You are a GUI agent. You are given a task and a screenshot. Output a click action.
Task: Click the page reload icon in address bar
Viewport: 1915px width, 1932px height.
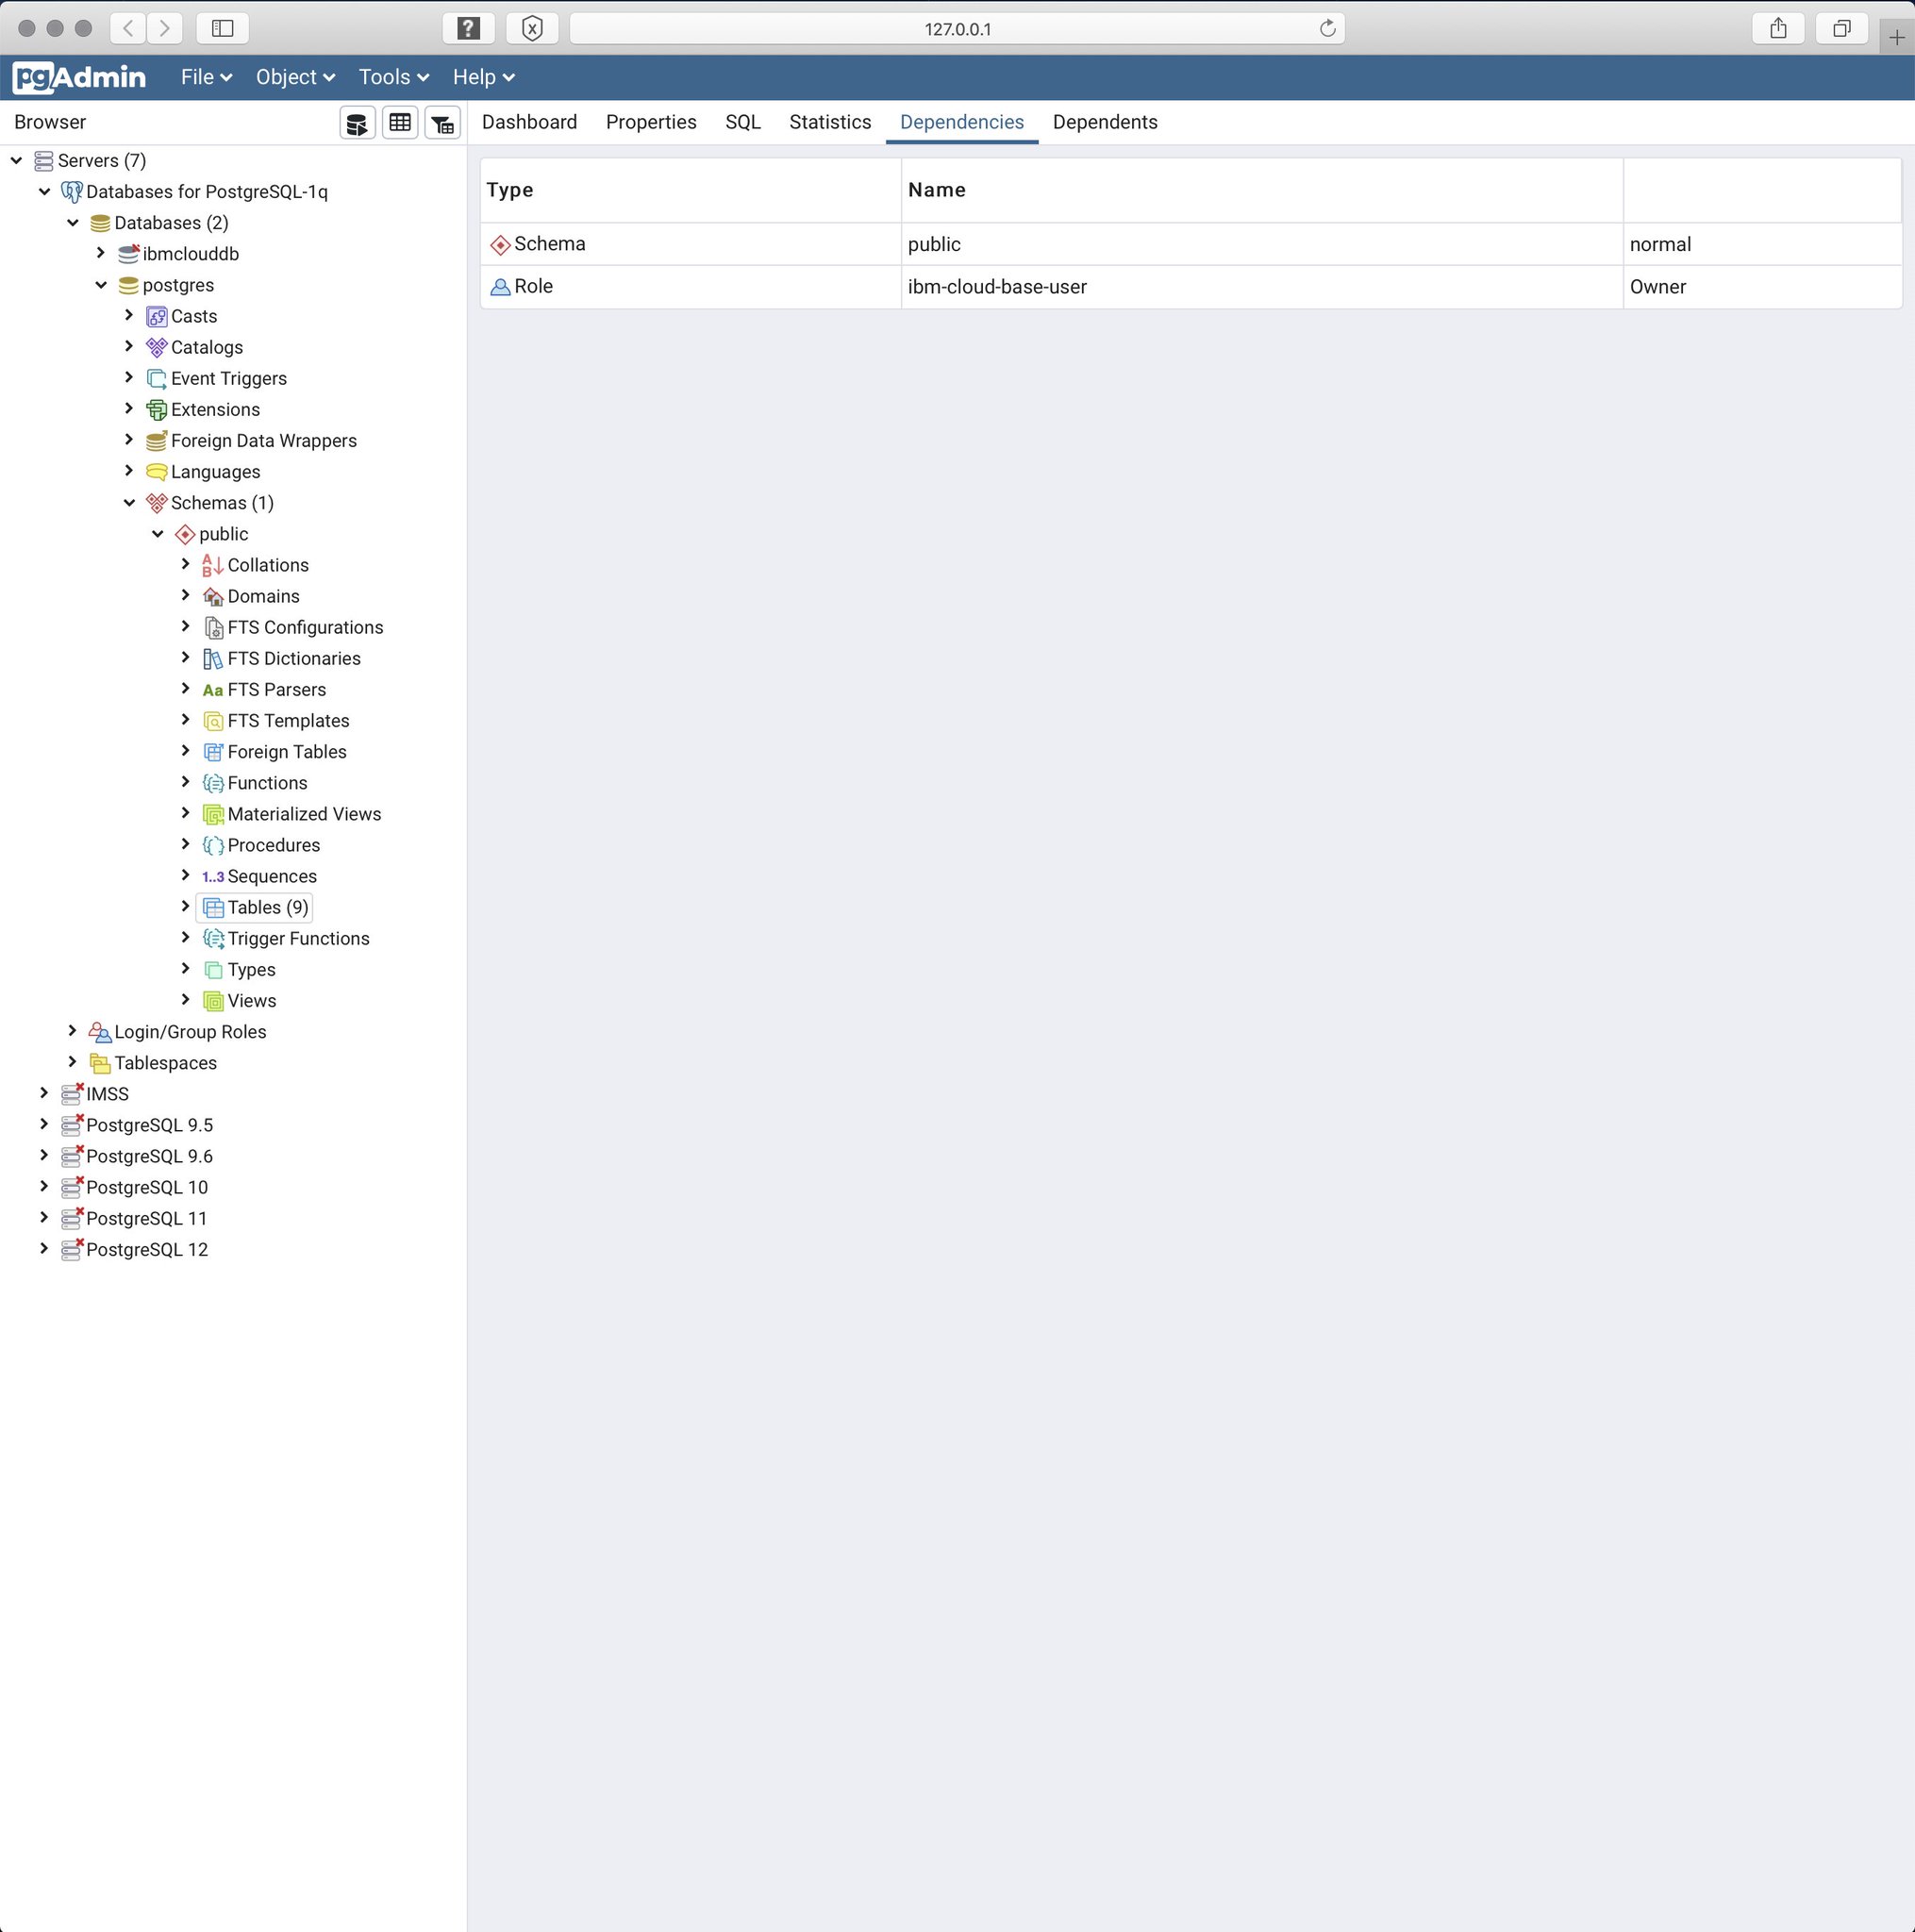point(1327,28)
